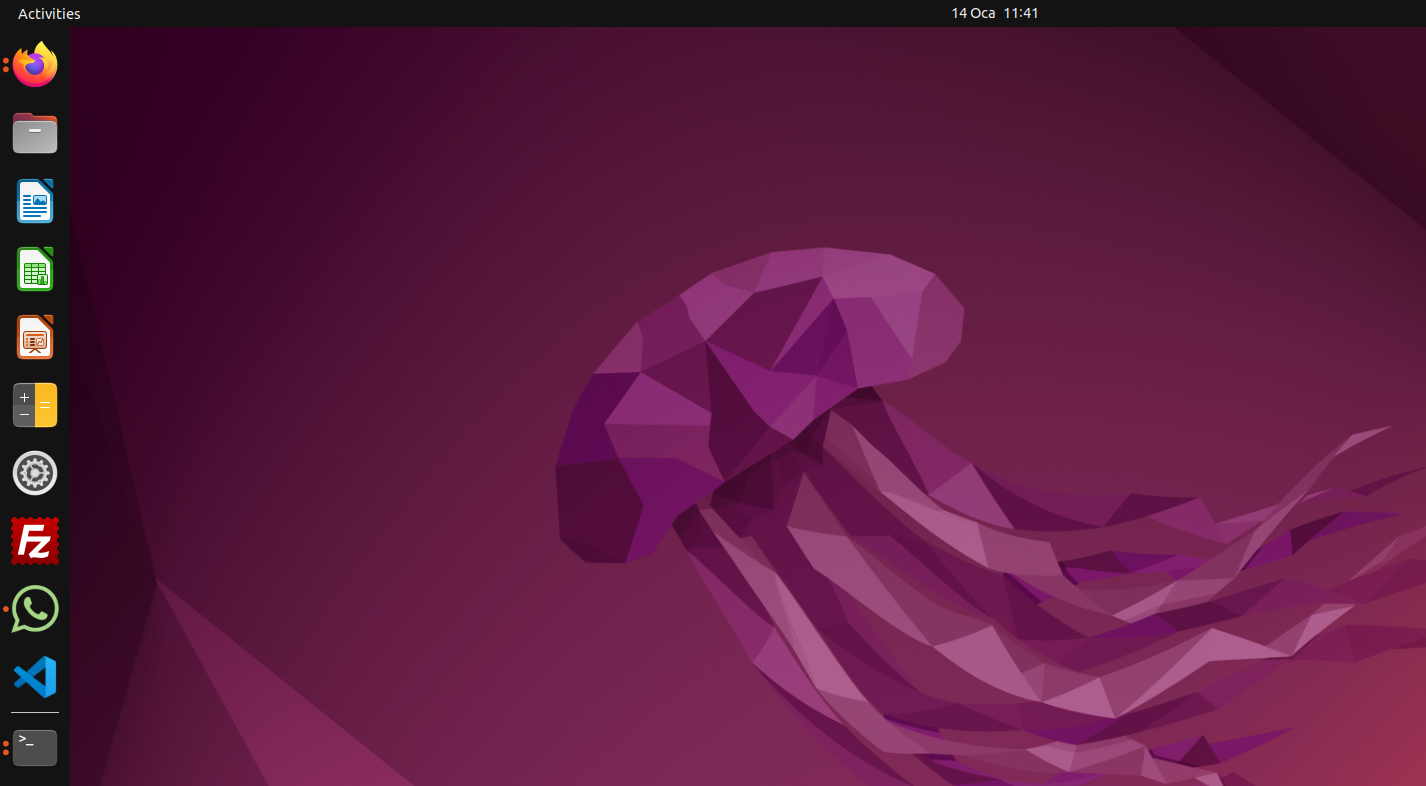Open LibreOffice Writer from the dock

pos(35,201)
